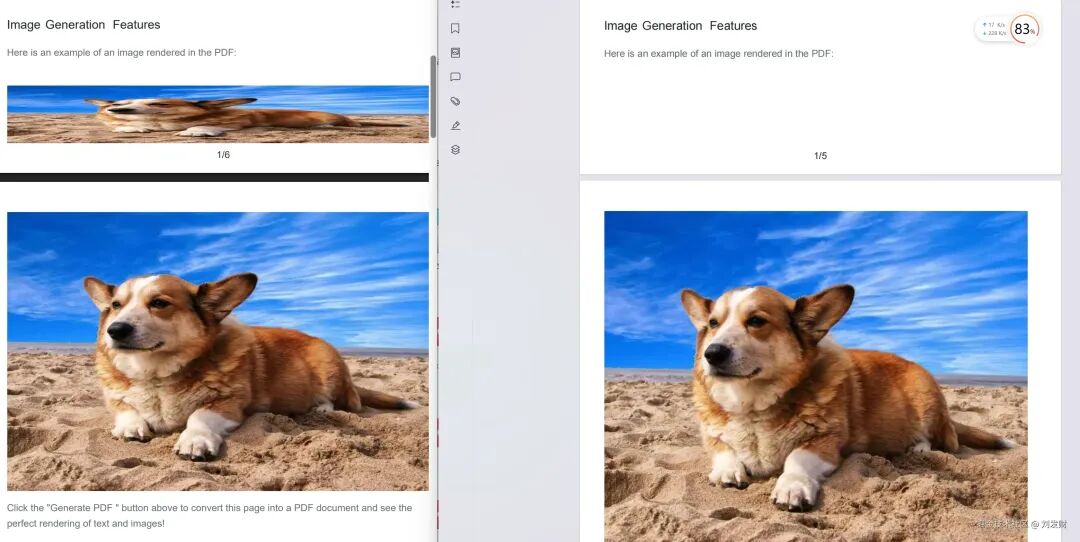The height and width of the screenshot is (542, 1080).
Task: Open the layers panel icon
Action: point(455,150)
